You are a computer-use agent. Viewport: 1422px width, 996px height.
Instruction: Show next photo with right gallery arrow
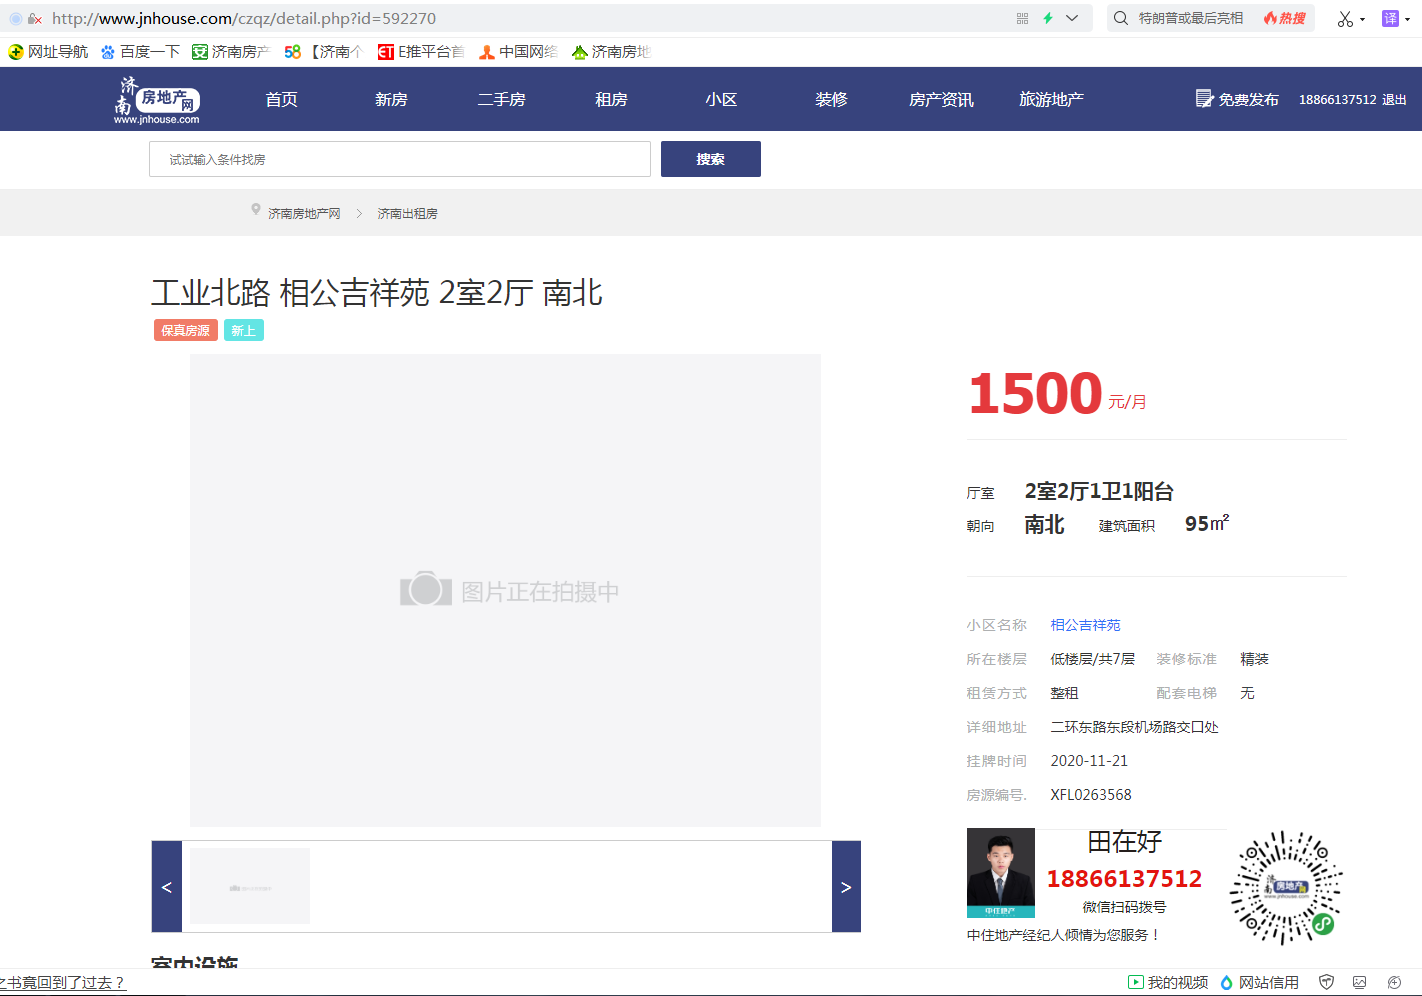(x=846, y=887)
